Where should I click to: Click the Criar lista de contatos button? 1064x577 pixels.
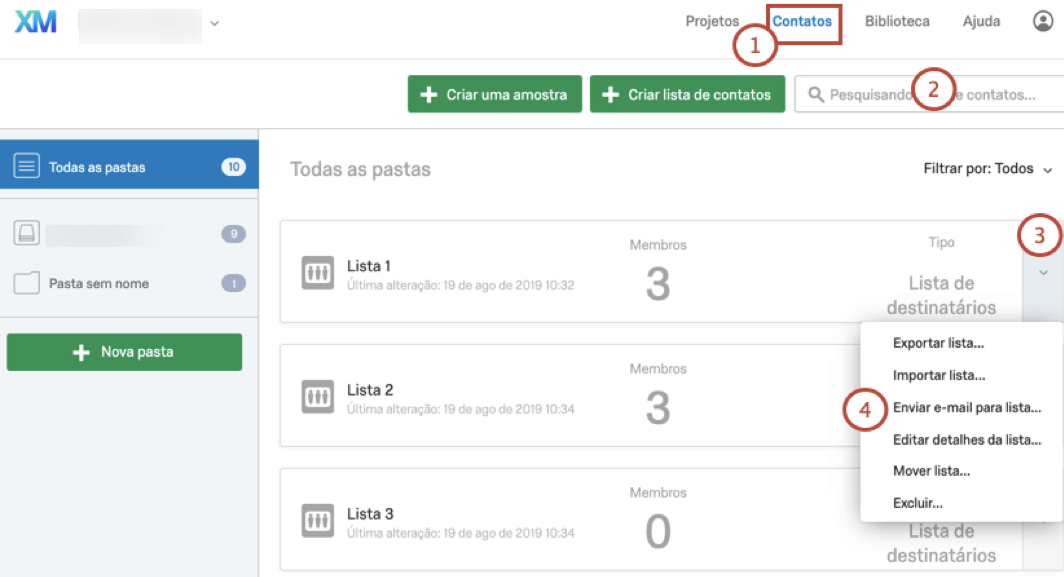[x=687, y=94]
